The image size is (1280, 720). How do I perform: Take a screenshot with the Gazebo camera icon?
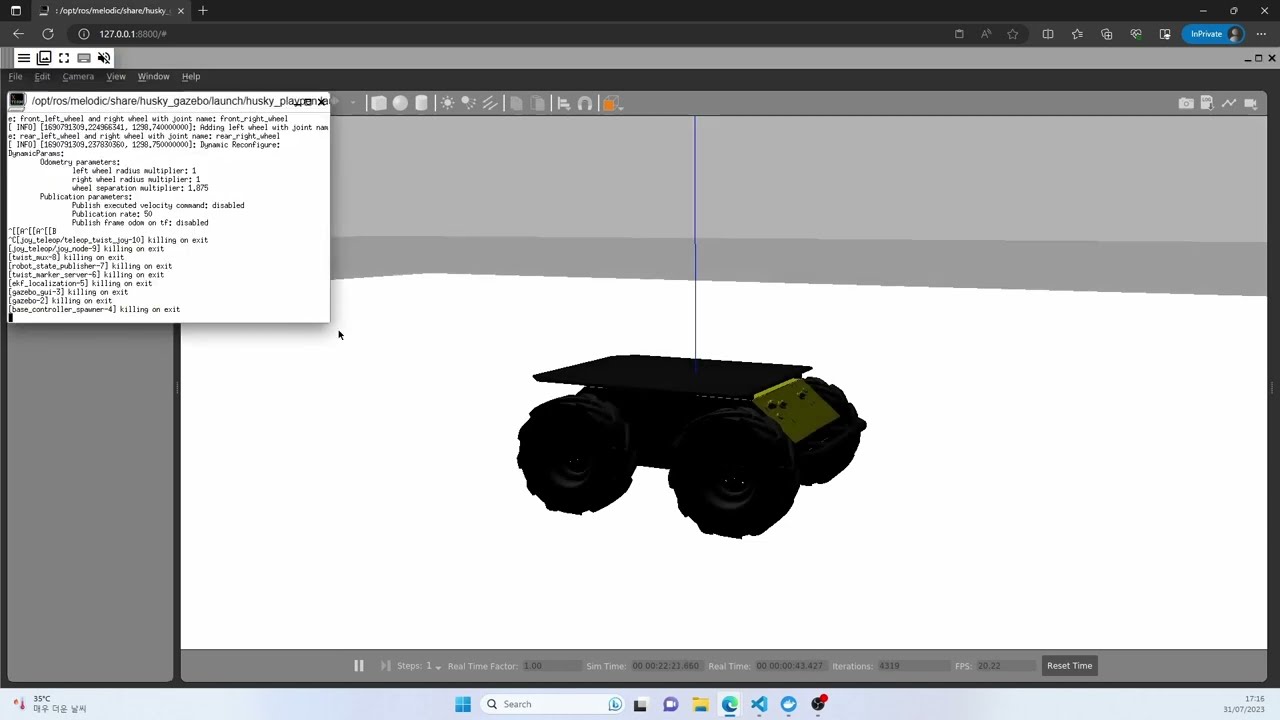pyautogui.click(x=1186, y=103)
